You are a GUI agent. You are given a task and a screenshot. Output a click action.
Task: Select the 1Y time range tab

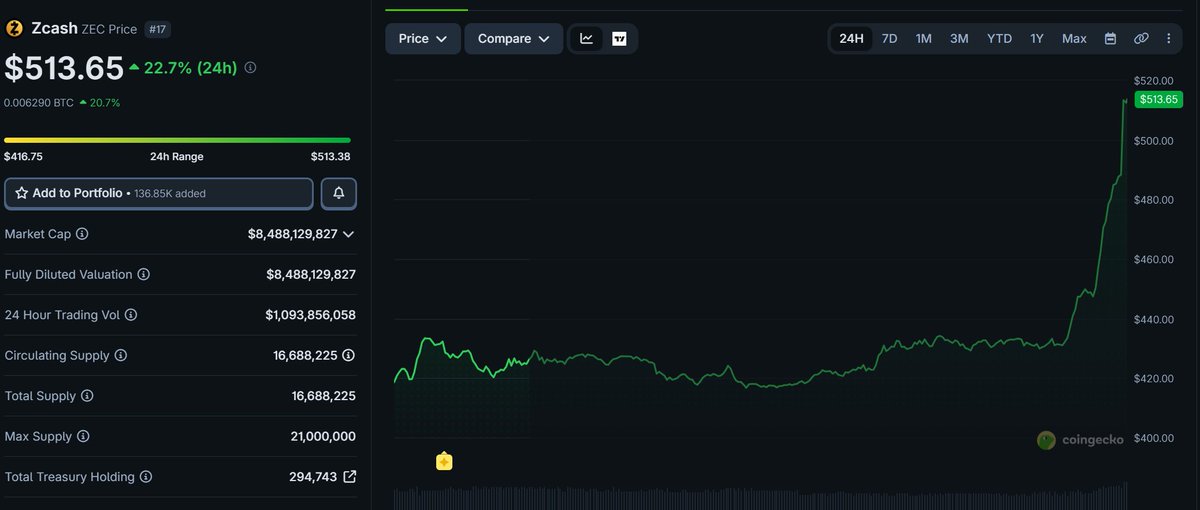point(1037,39)
